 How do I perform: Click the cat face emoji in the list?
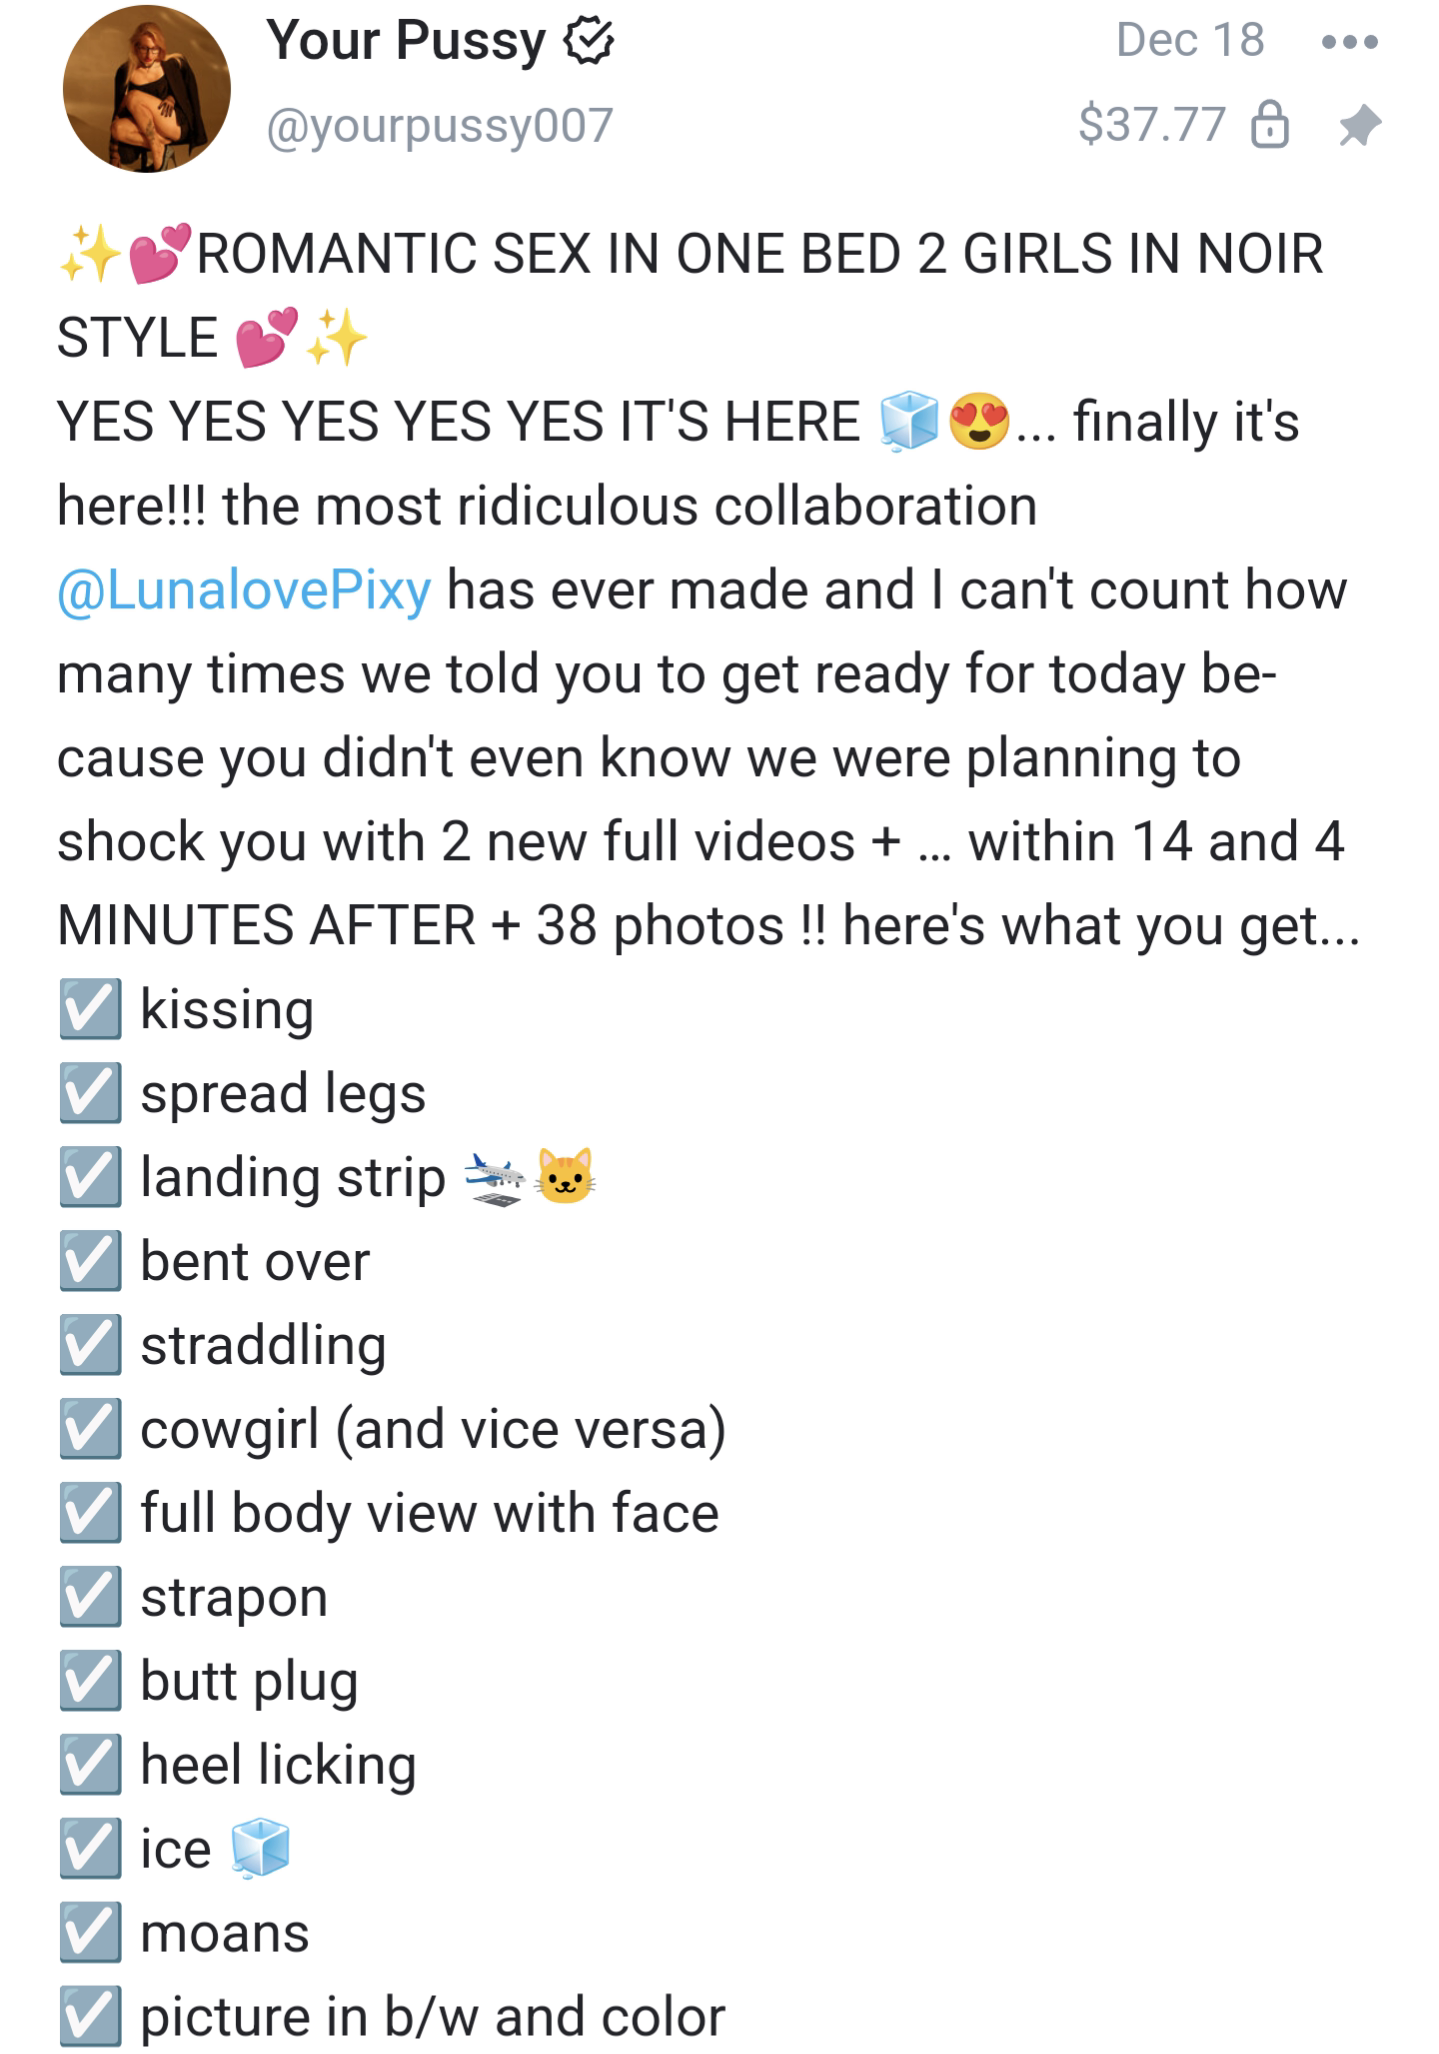566,1176
